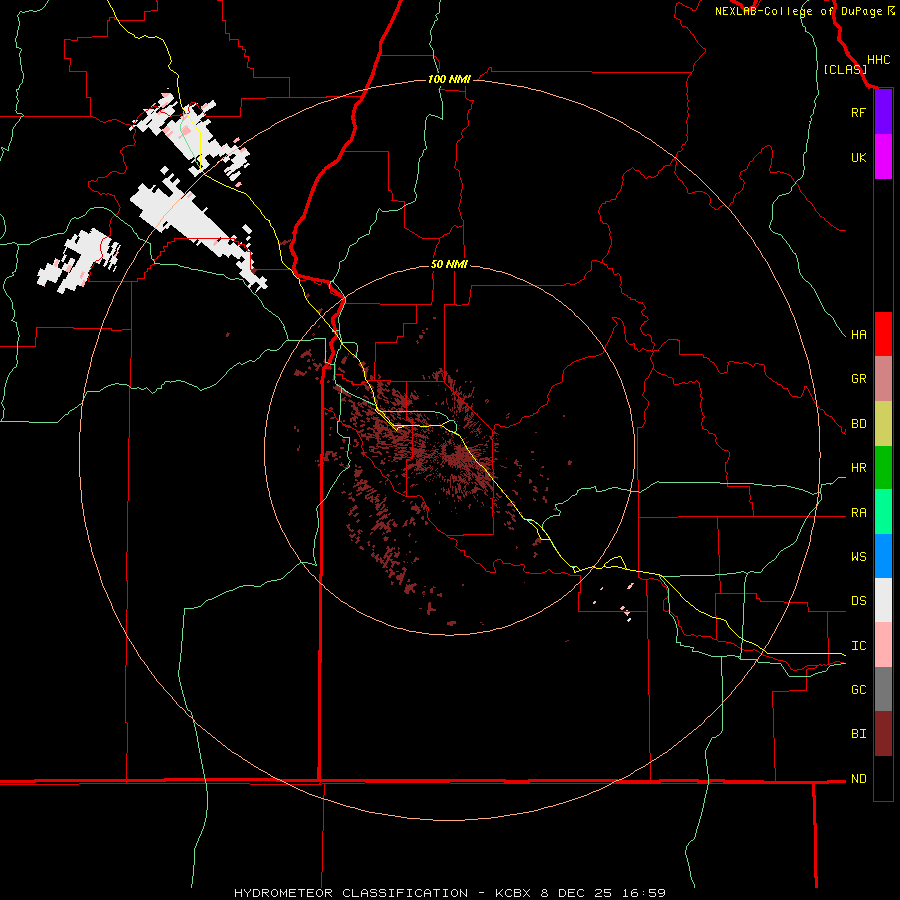
Task: Click the DS white legend swatch
Action: (x=883, y=600)
